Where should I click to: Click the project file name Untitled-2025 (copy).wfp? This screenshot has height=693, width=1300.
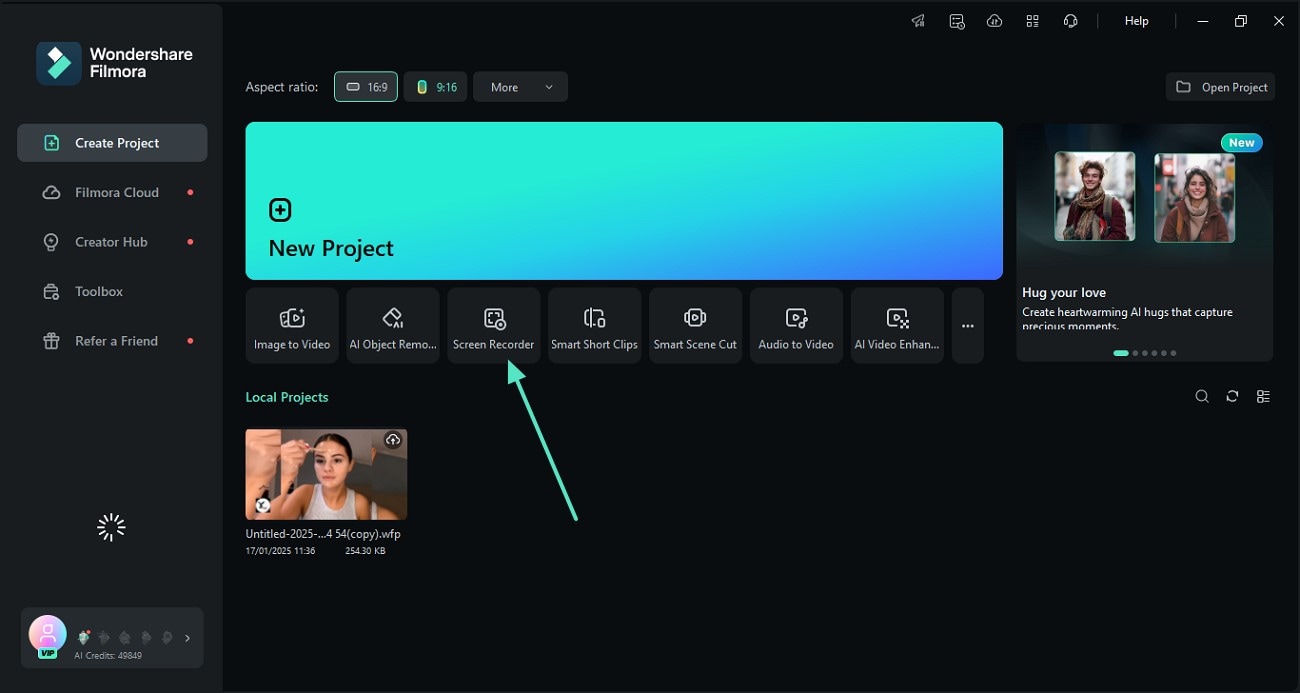click(323, 534)
